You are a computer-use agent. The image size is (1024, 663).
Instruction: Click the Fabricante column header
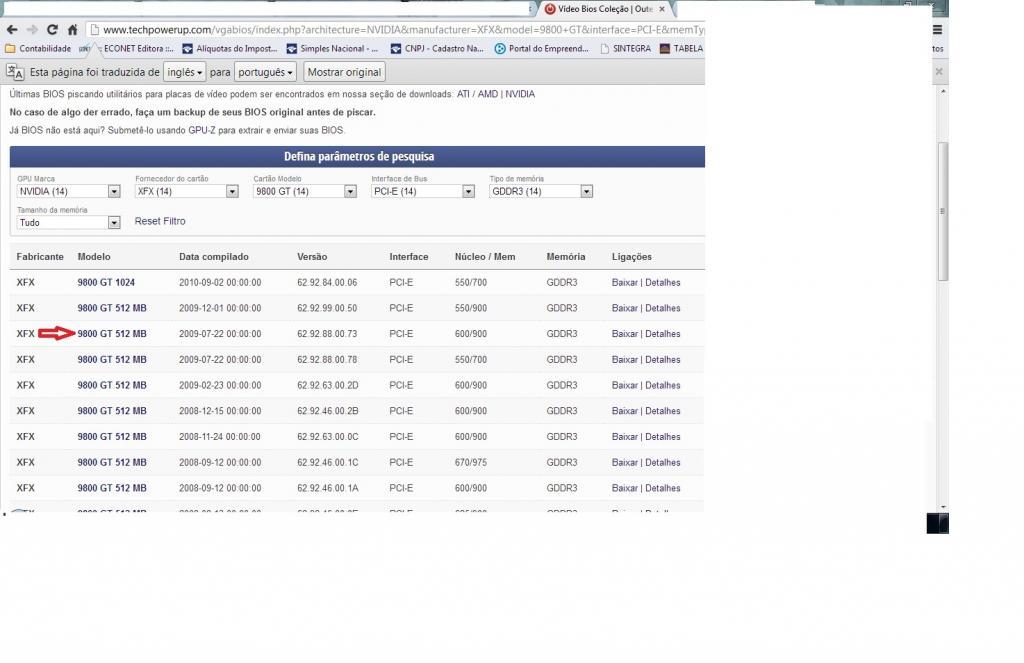pyautogui.click(x=40, y=257)
